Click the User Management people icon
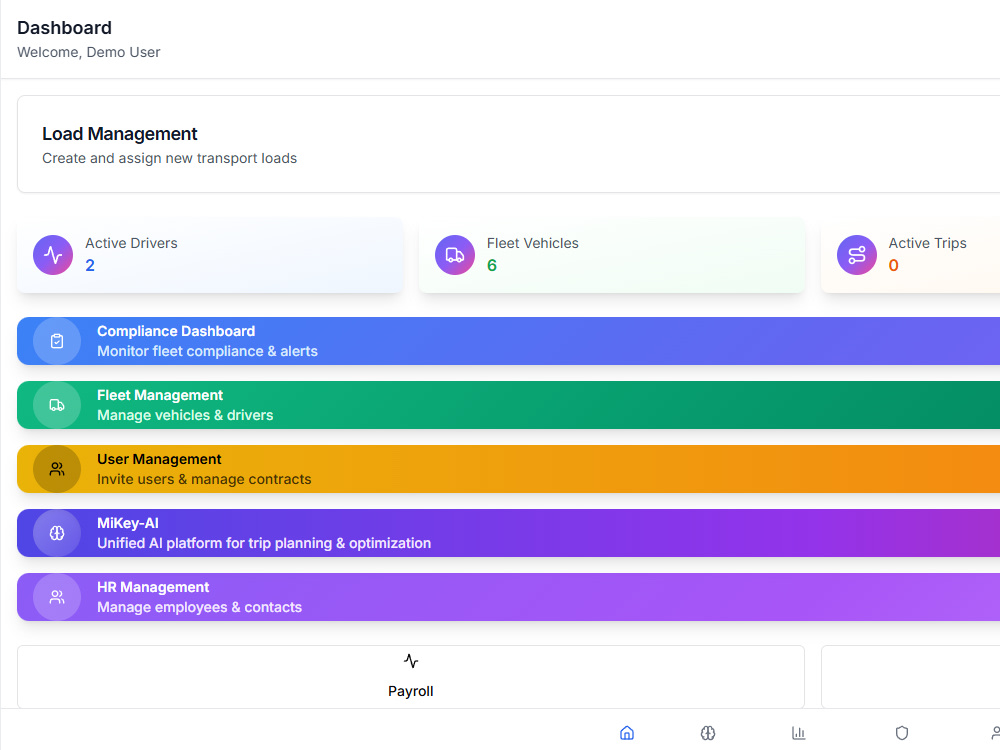Viewport: 1000px width, 750px height. tap(57, 469)
